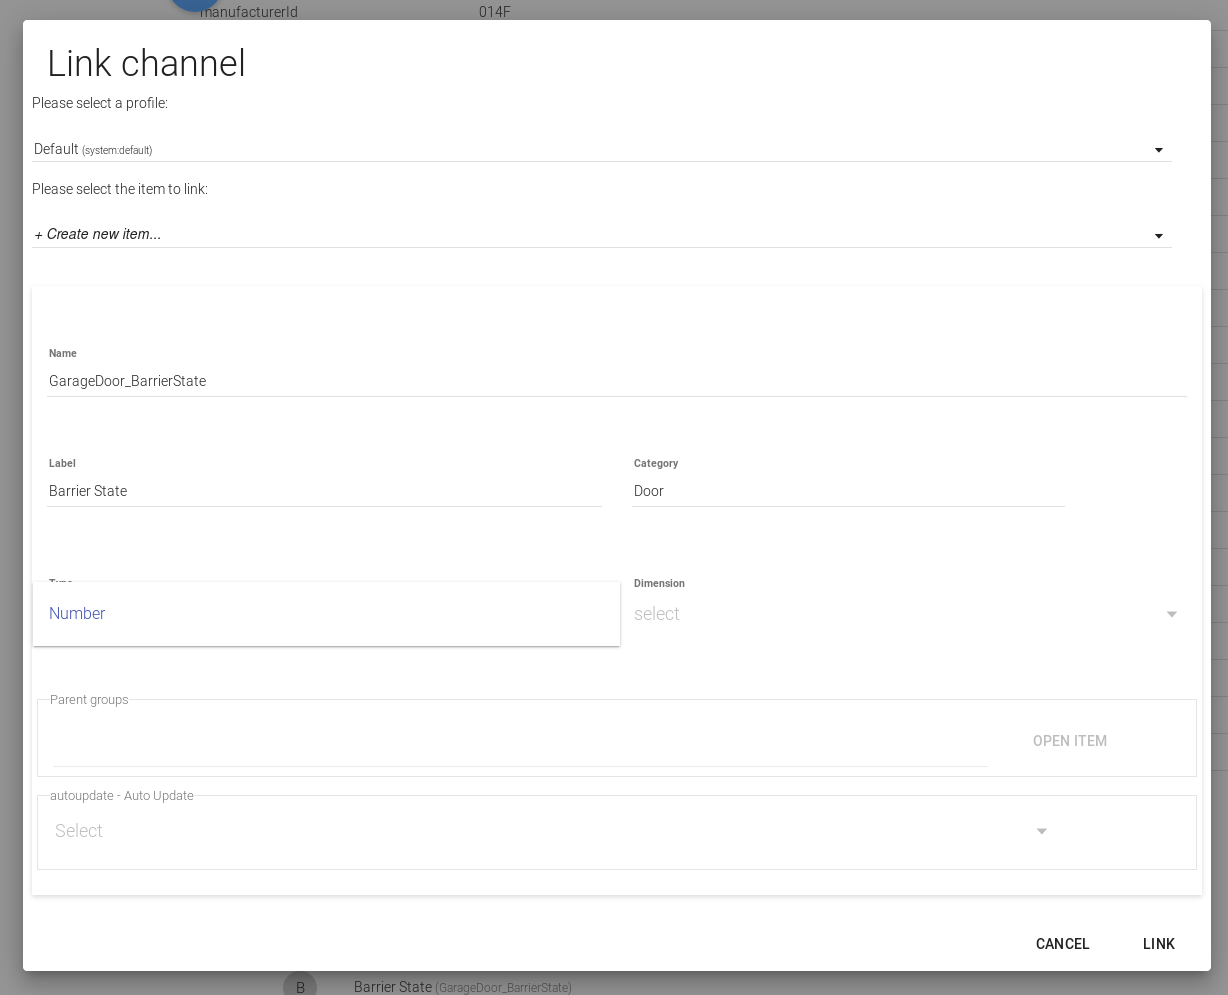Click the item-to-link dropdown arrow icon
Screen dimensions: 1228x995
(1158, 236)
